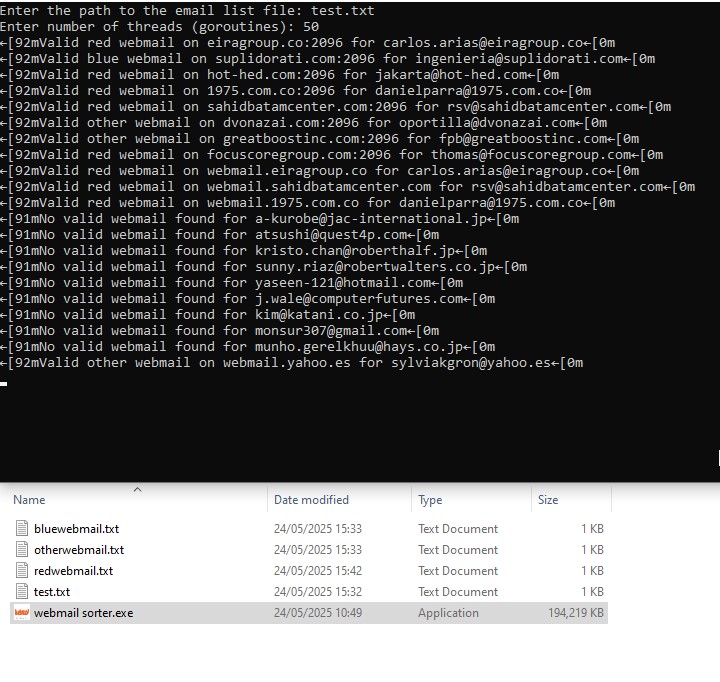
Task: Sort files by Type column header
Action: 430,500
